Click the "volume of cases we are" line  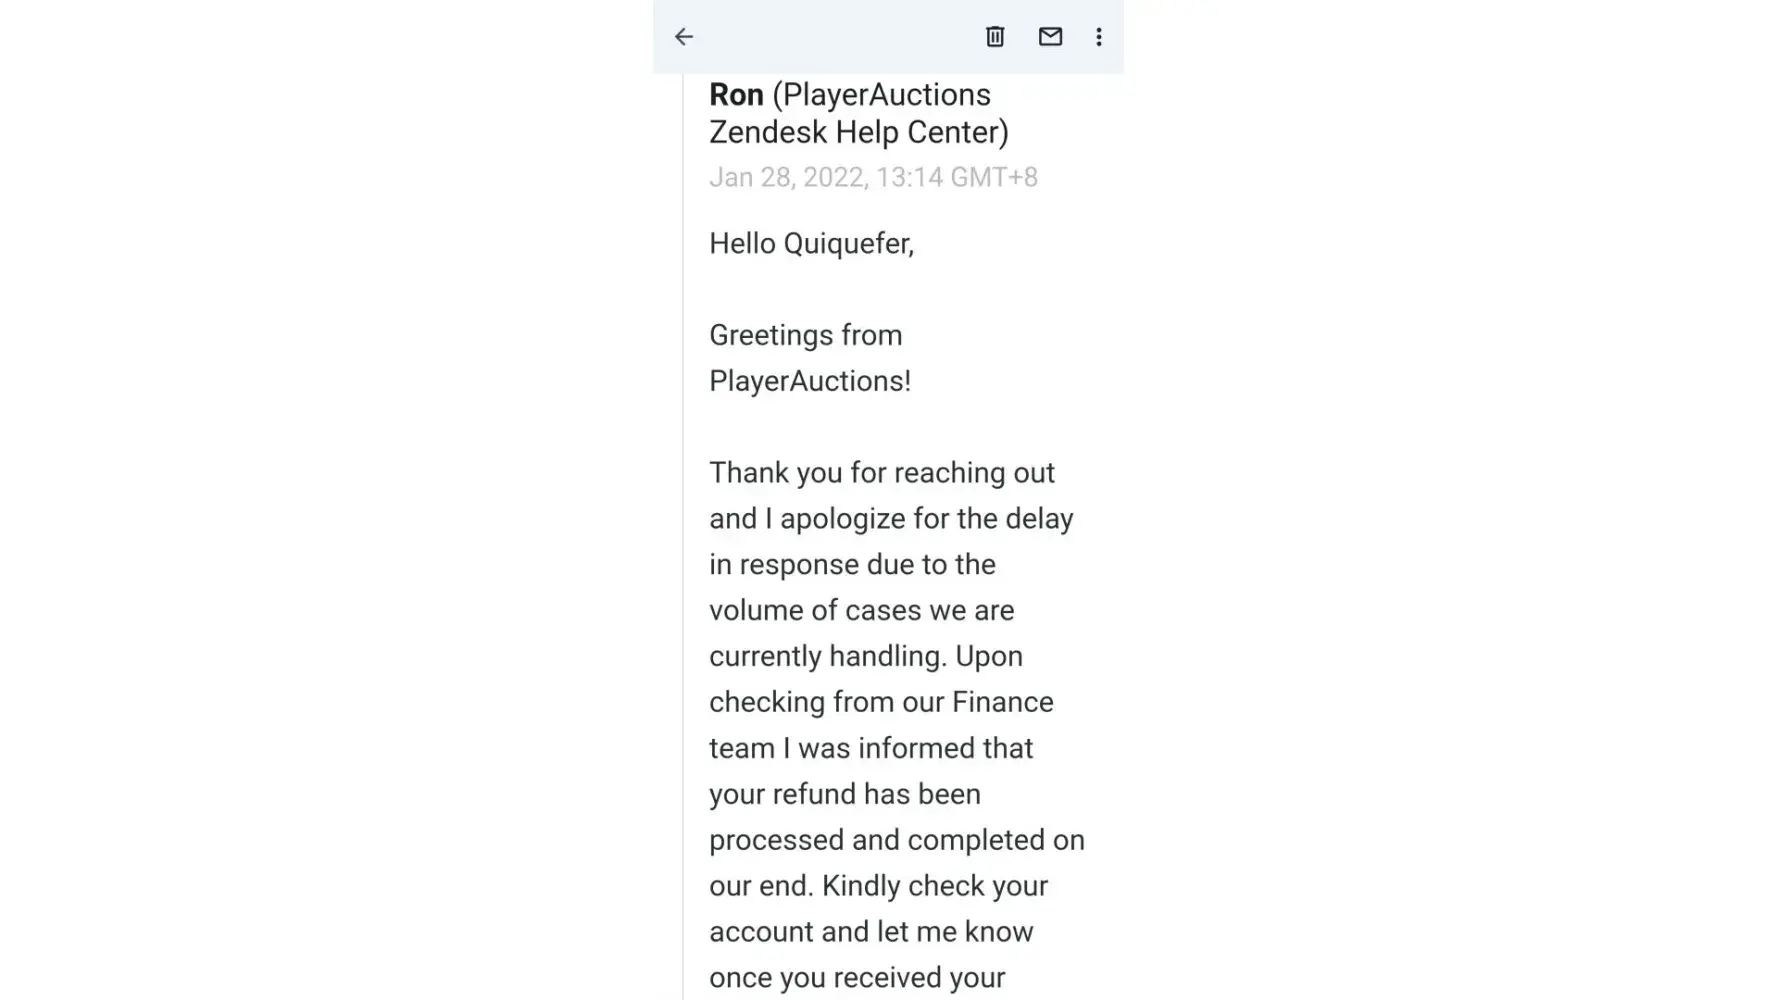click(861, 611)
